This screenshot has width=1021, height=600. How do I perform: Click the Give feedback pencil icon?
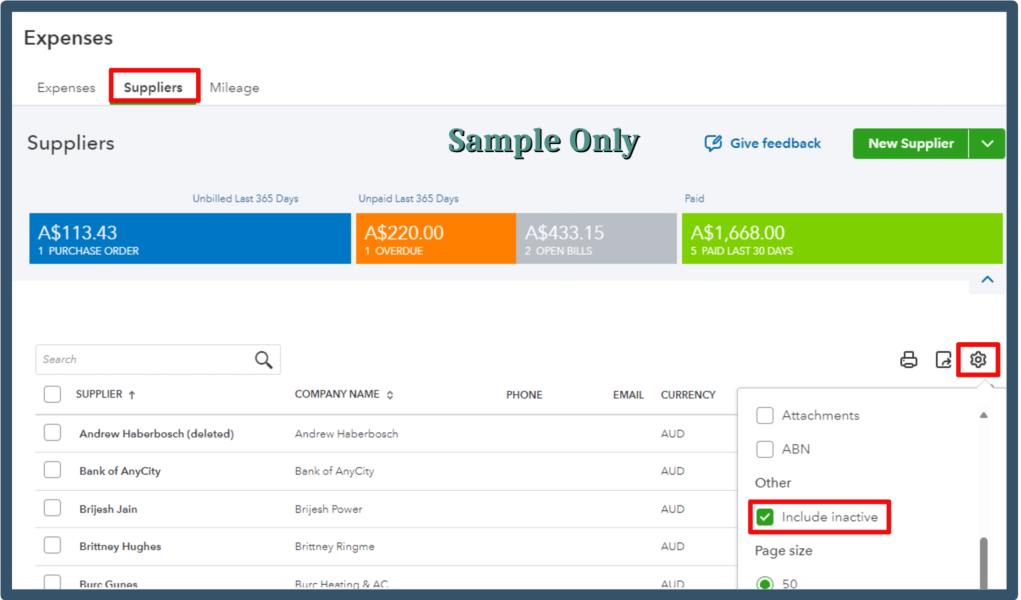pos(712,143)
